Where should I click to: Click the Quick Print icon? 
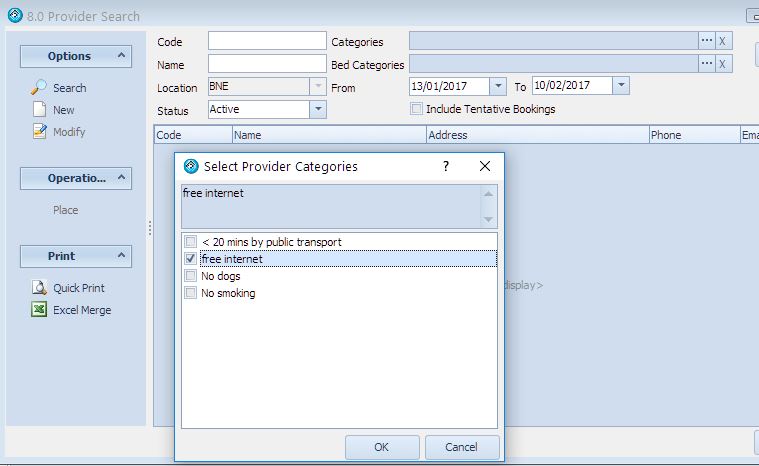[39, 288]
